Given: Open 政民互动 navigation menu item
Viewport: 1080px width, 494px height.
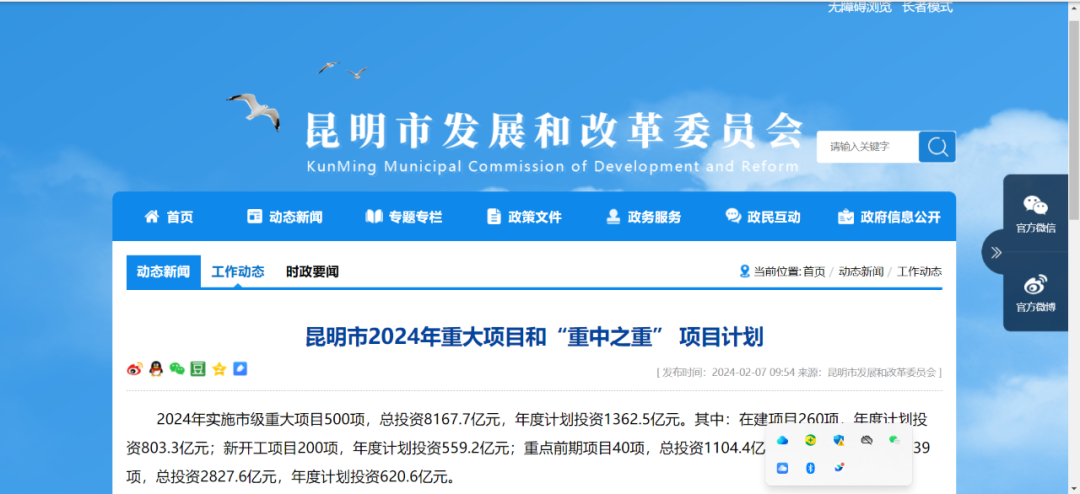Looking at the screenshot, I should 762,217.
